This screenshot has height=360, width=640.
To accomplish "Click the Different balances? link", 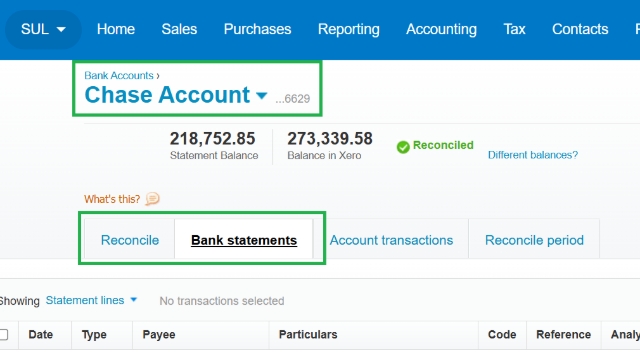I will [533, 155].
